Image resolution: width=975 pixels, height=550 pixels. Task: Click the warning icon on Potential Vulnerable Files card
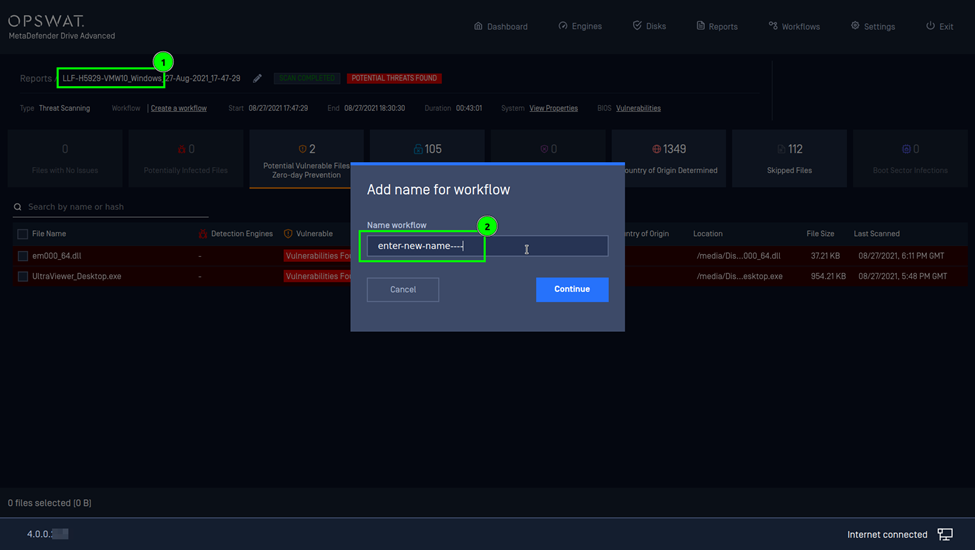(x=302, y=149)
